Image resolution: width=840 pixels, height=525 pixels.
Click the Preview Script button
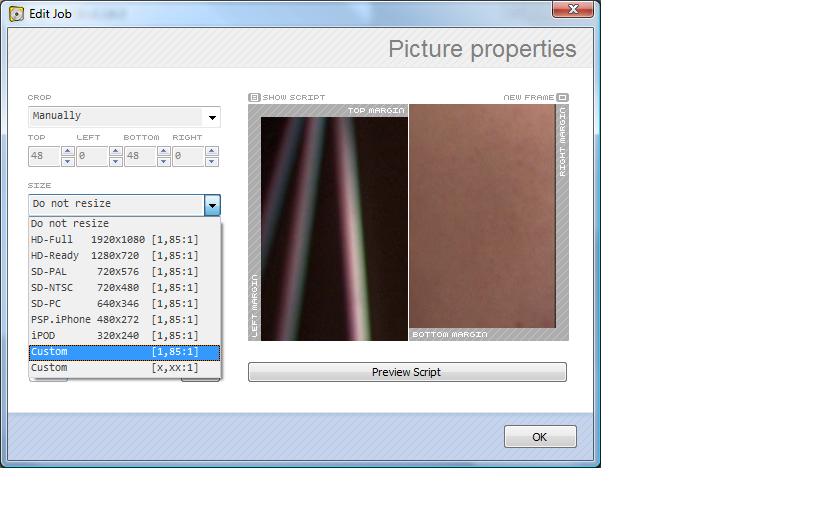407,372
